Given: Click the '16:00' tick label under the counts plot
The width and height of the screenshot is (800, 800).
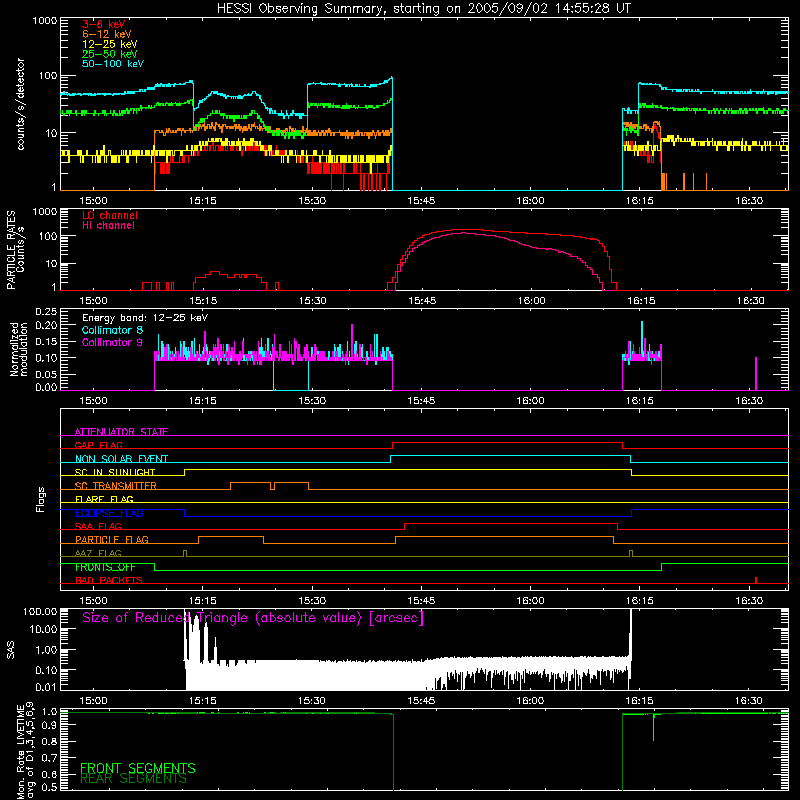Looking at the screenshot, I should (530, 201).
